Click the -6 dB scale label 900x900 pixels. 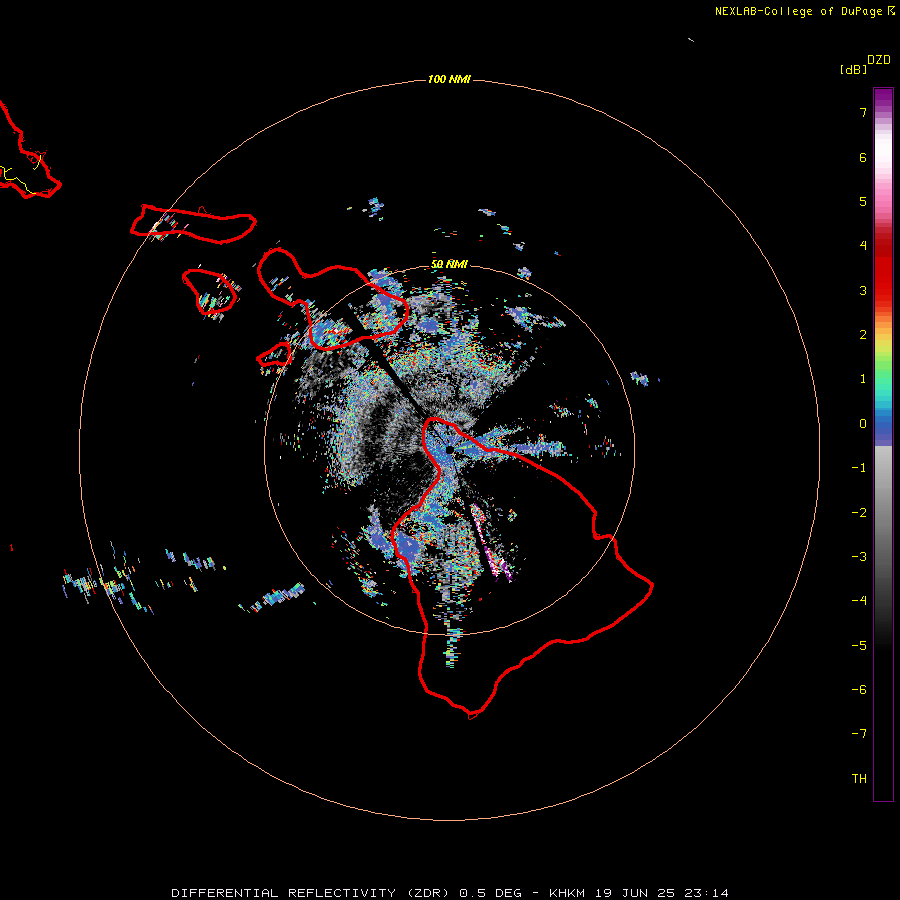click(x=859, y=690)
